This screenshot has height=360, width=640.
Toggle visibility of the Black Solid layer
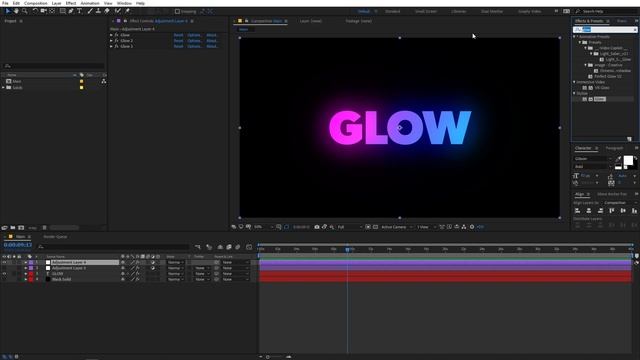pyautogui.click(x=4, y=280)
